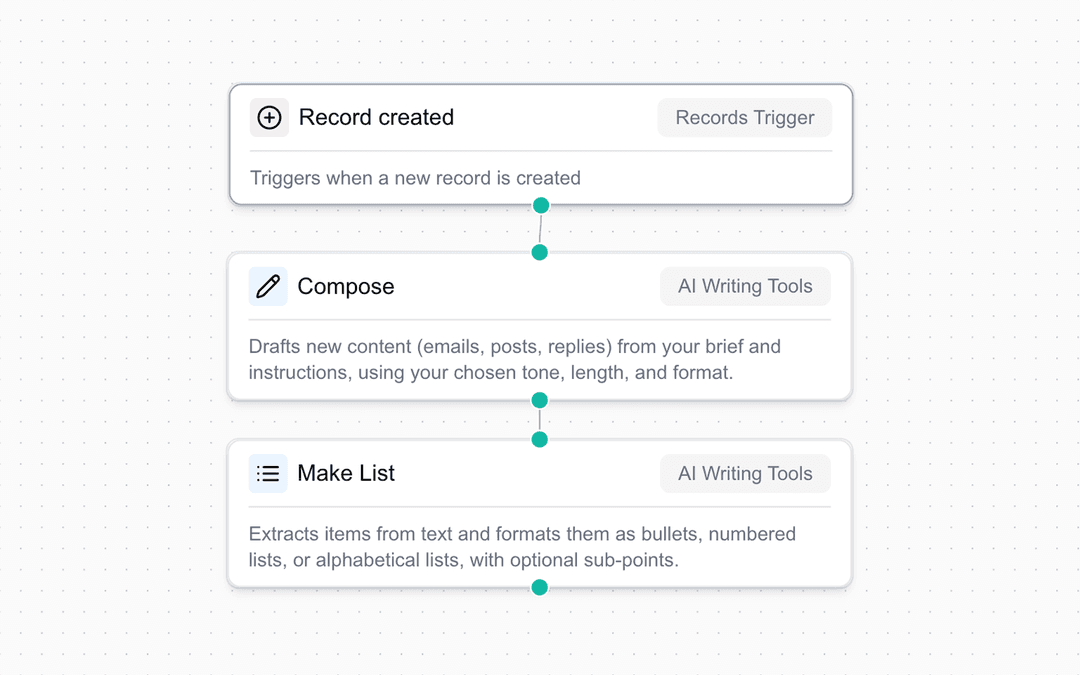1080x675 pixels.
Task: Click the connector line between Record created and Compose
Action: click(x=540, y=228)
